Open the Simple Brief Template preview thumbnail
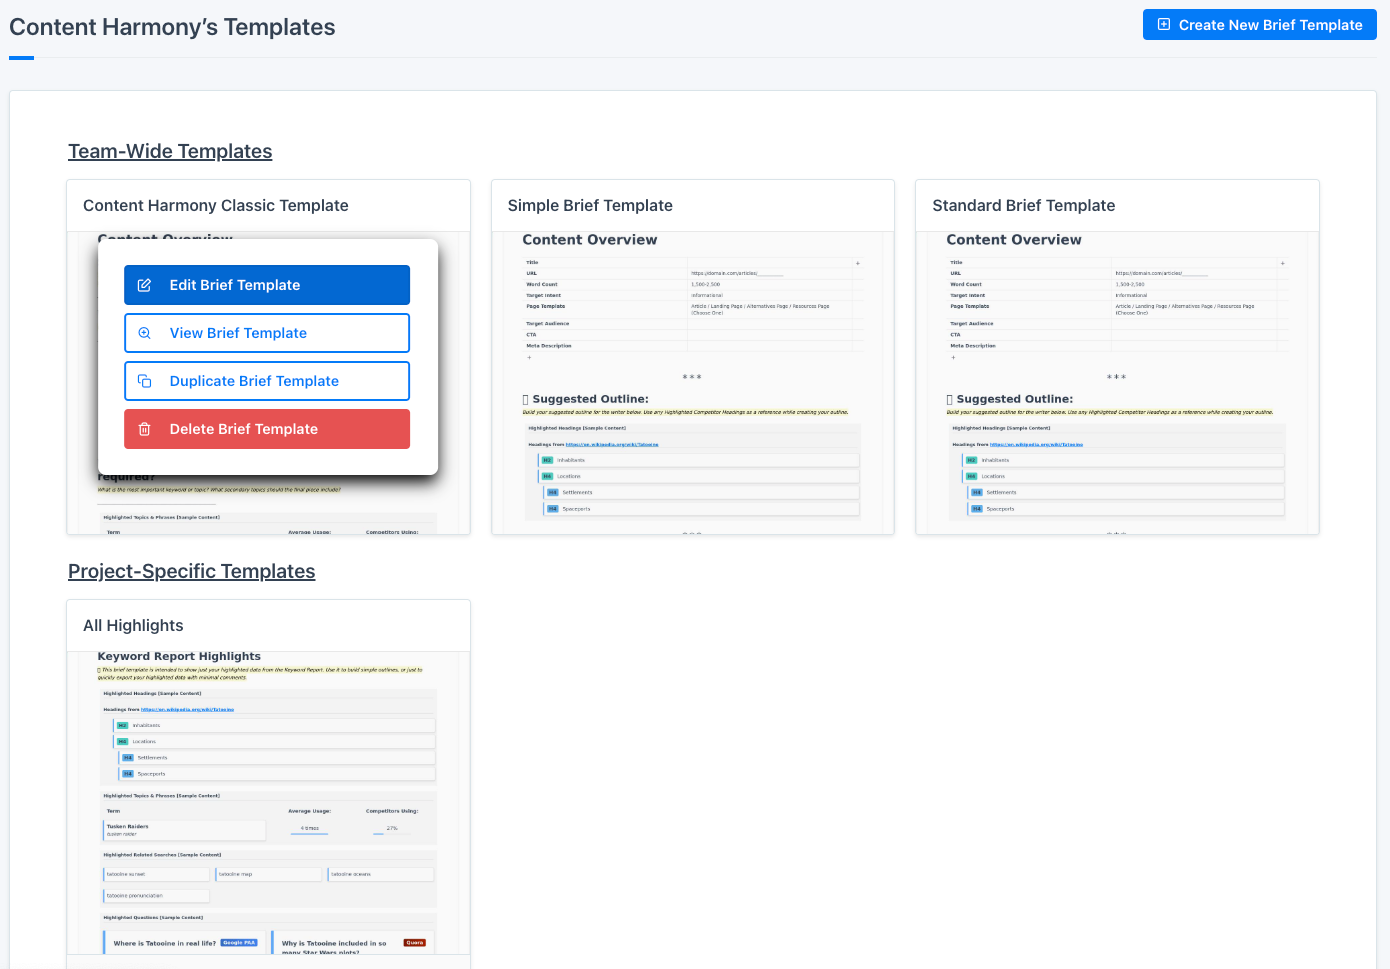 point(693,383)
